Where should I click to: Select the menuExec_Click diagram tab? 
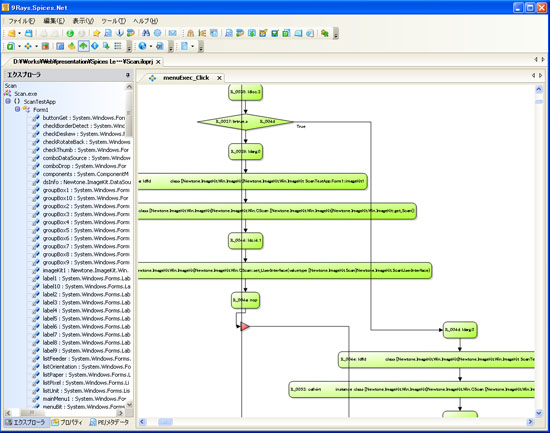[x=186, y=78]
